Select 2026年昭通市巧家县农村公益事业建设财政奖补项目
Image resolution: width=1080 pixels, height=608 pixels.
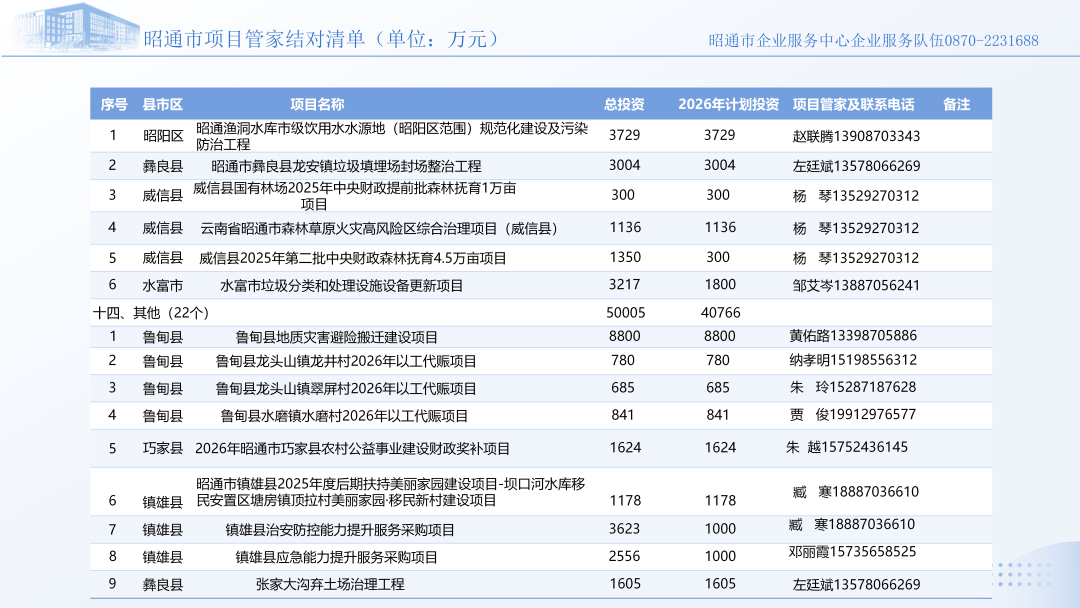click(x=353, y=449)
